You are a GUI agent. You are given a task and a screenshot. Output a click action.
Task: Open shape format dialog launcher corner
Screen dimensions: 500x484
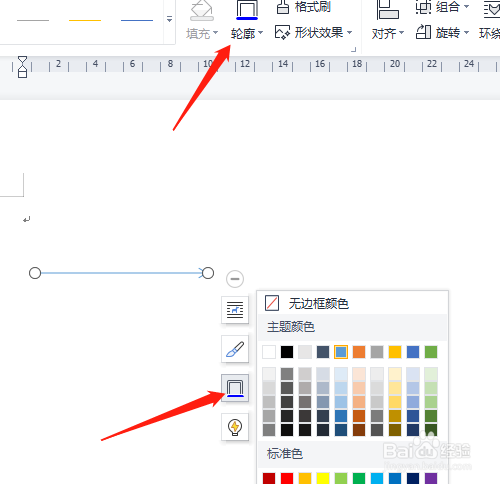[354, 50]
